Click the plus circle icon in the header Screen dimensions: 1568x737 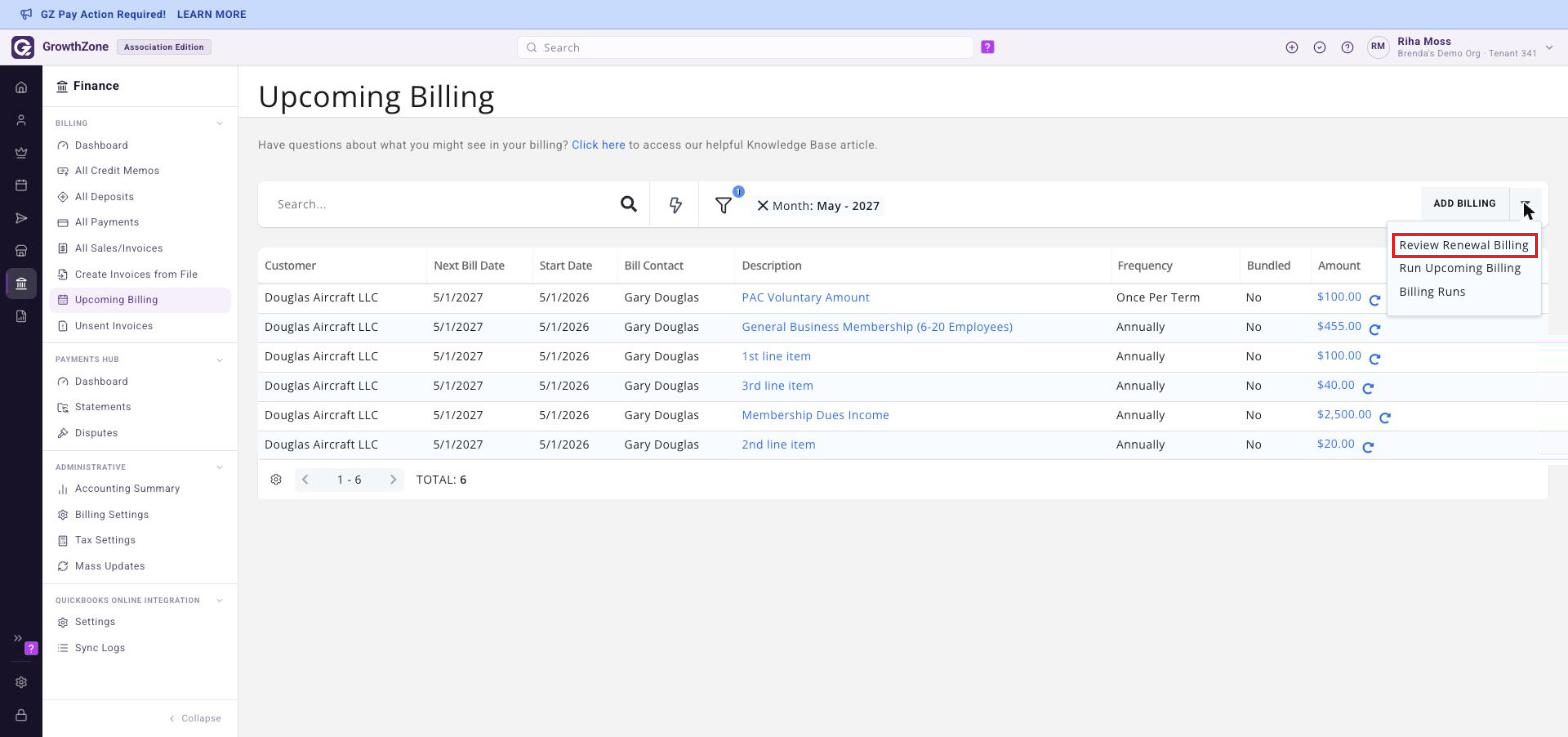[x=1292, y=47]
